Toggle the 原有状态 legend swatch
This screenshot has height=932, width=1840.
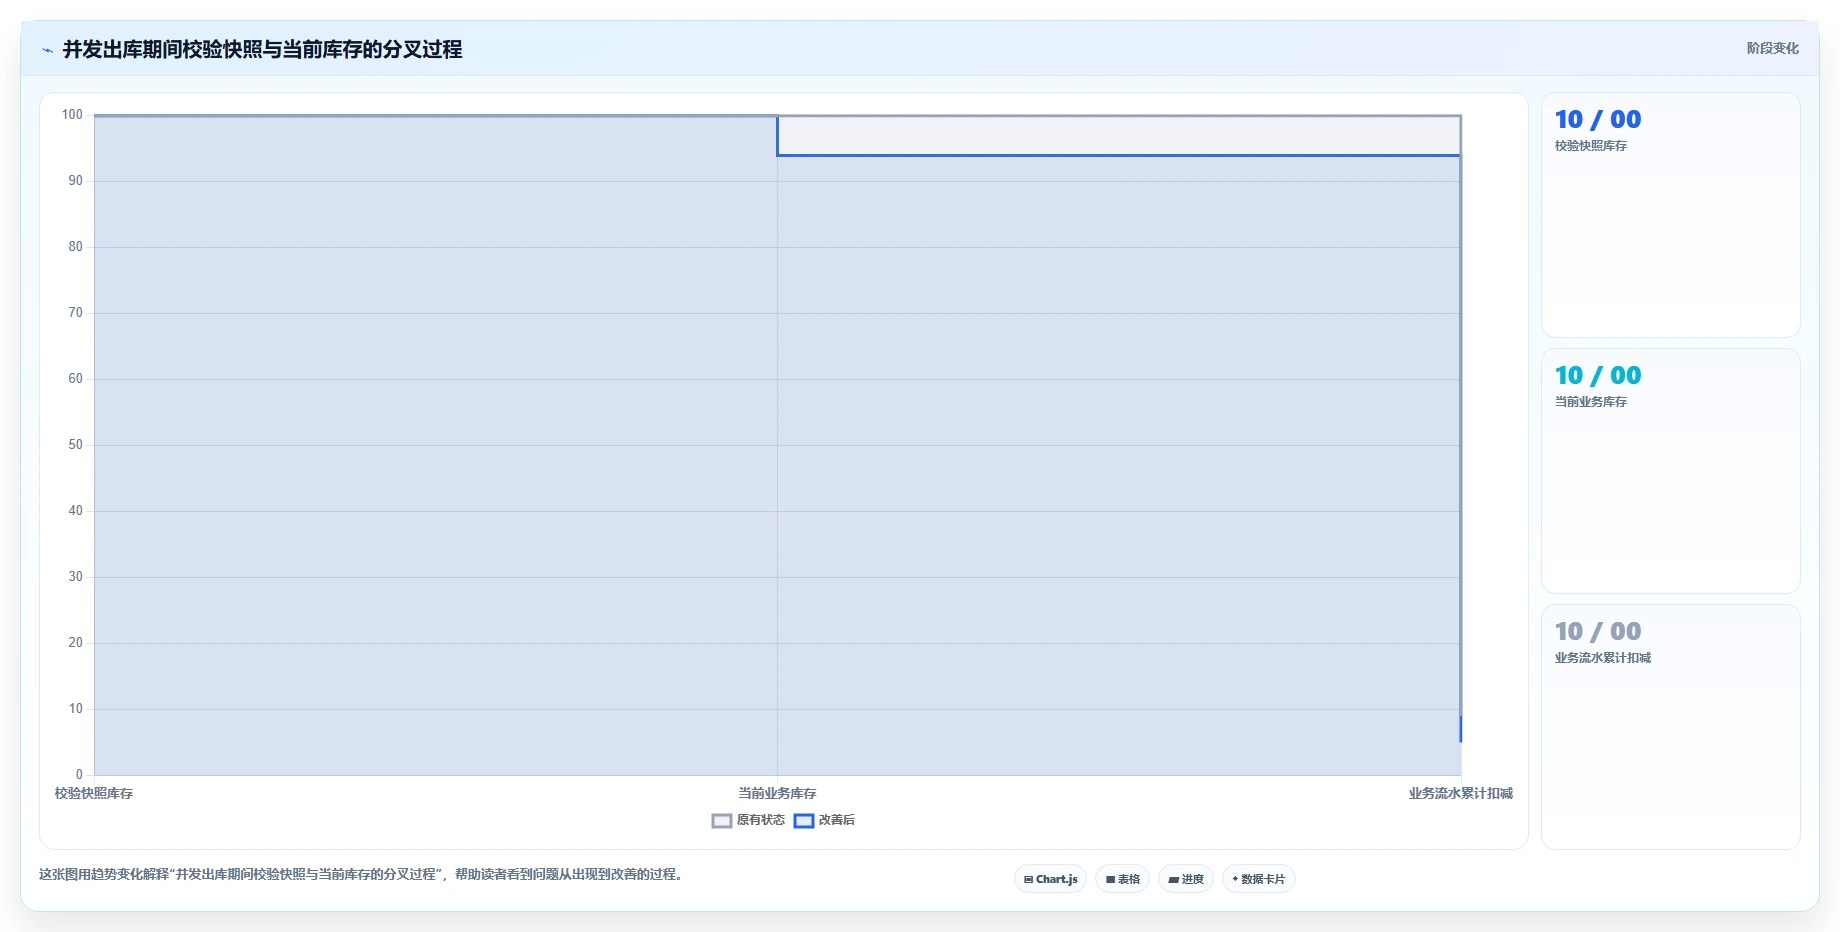(x=722, y=821)
